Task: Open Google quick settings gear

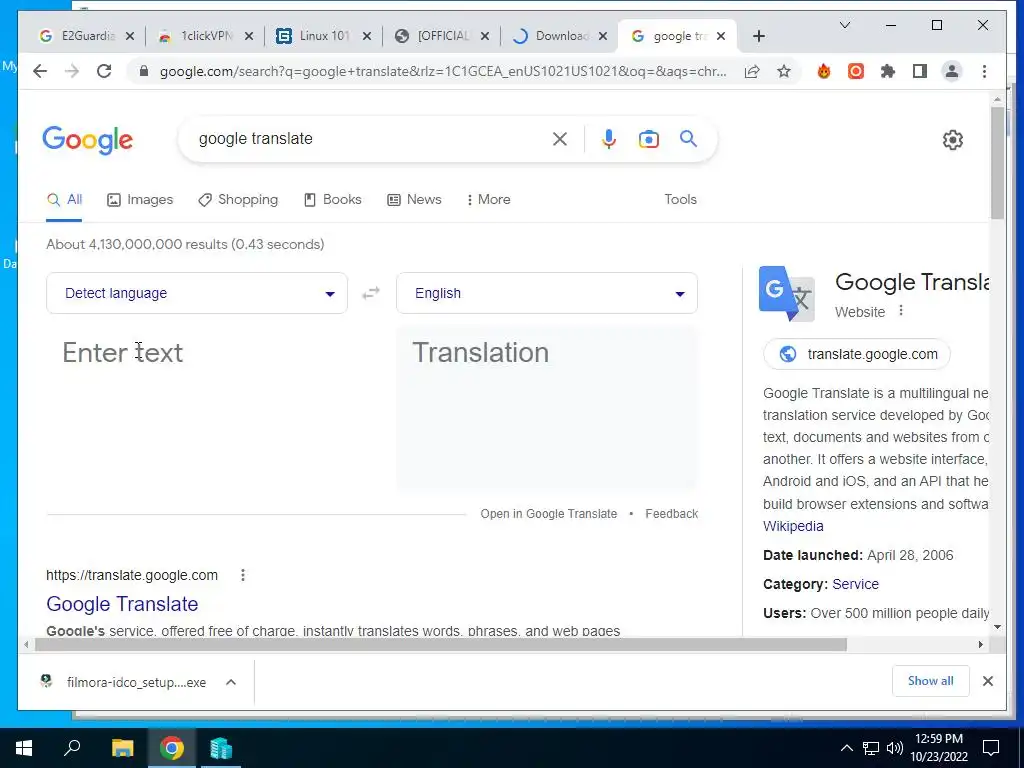Action: (x=952, y=140)
